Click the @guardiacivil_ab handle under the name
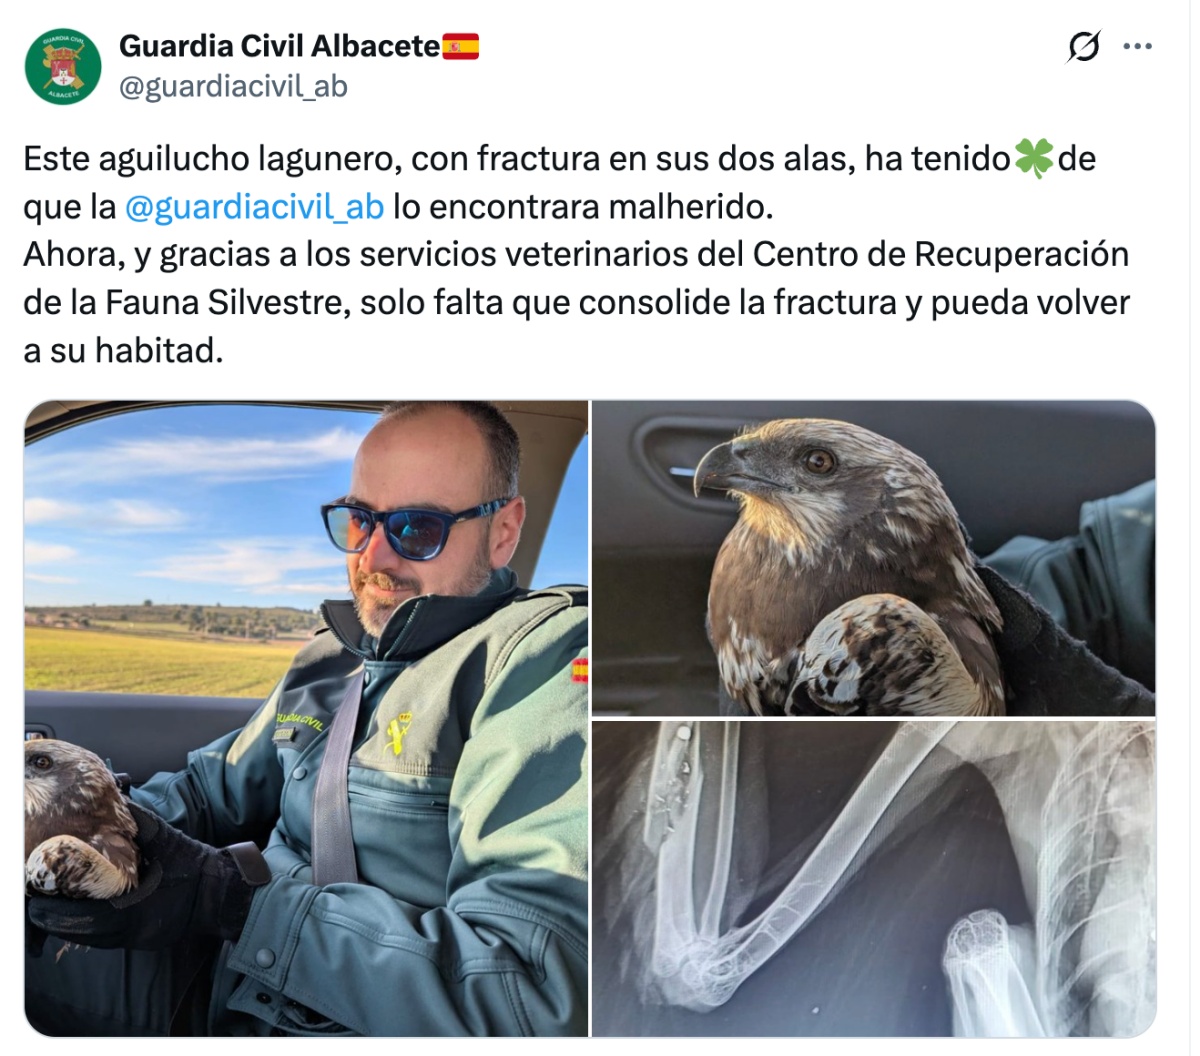This screenshot has width=1200, height=1056. pos(233,87)
